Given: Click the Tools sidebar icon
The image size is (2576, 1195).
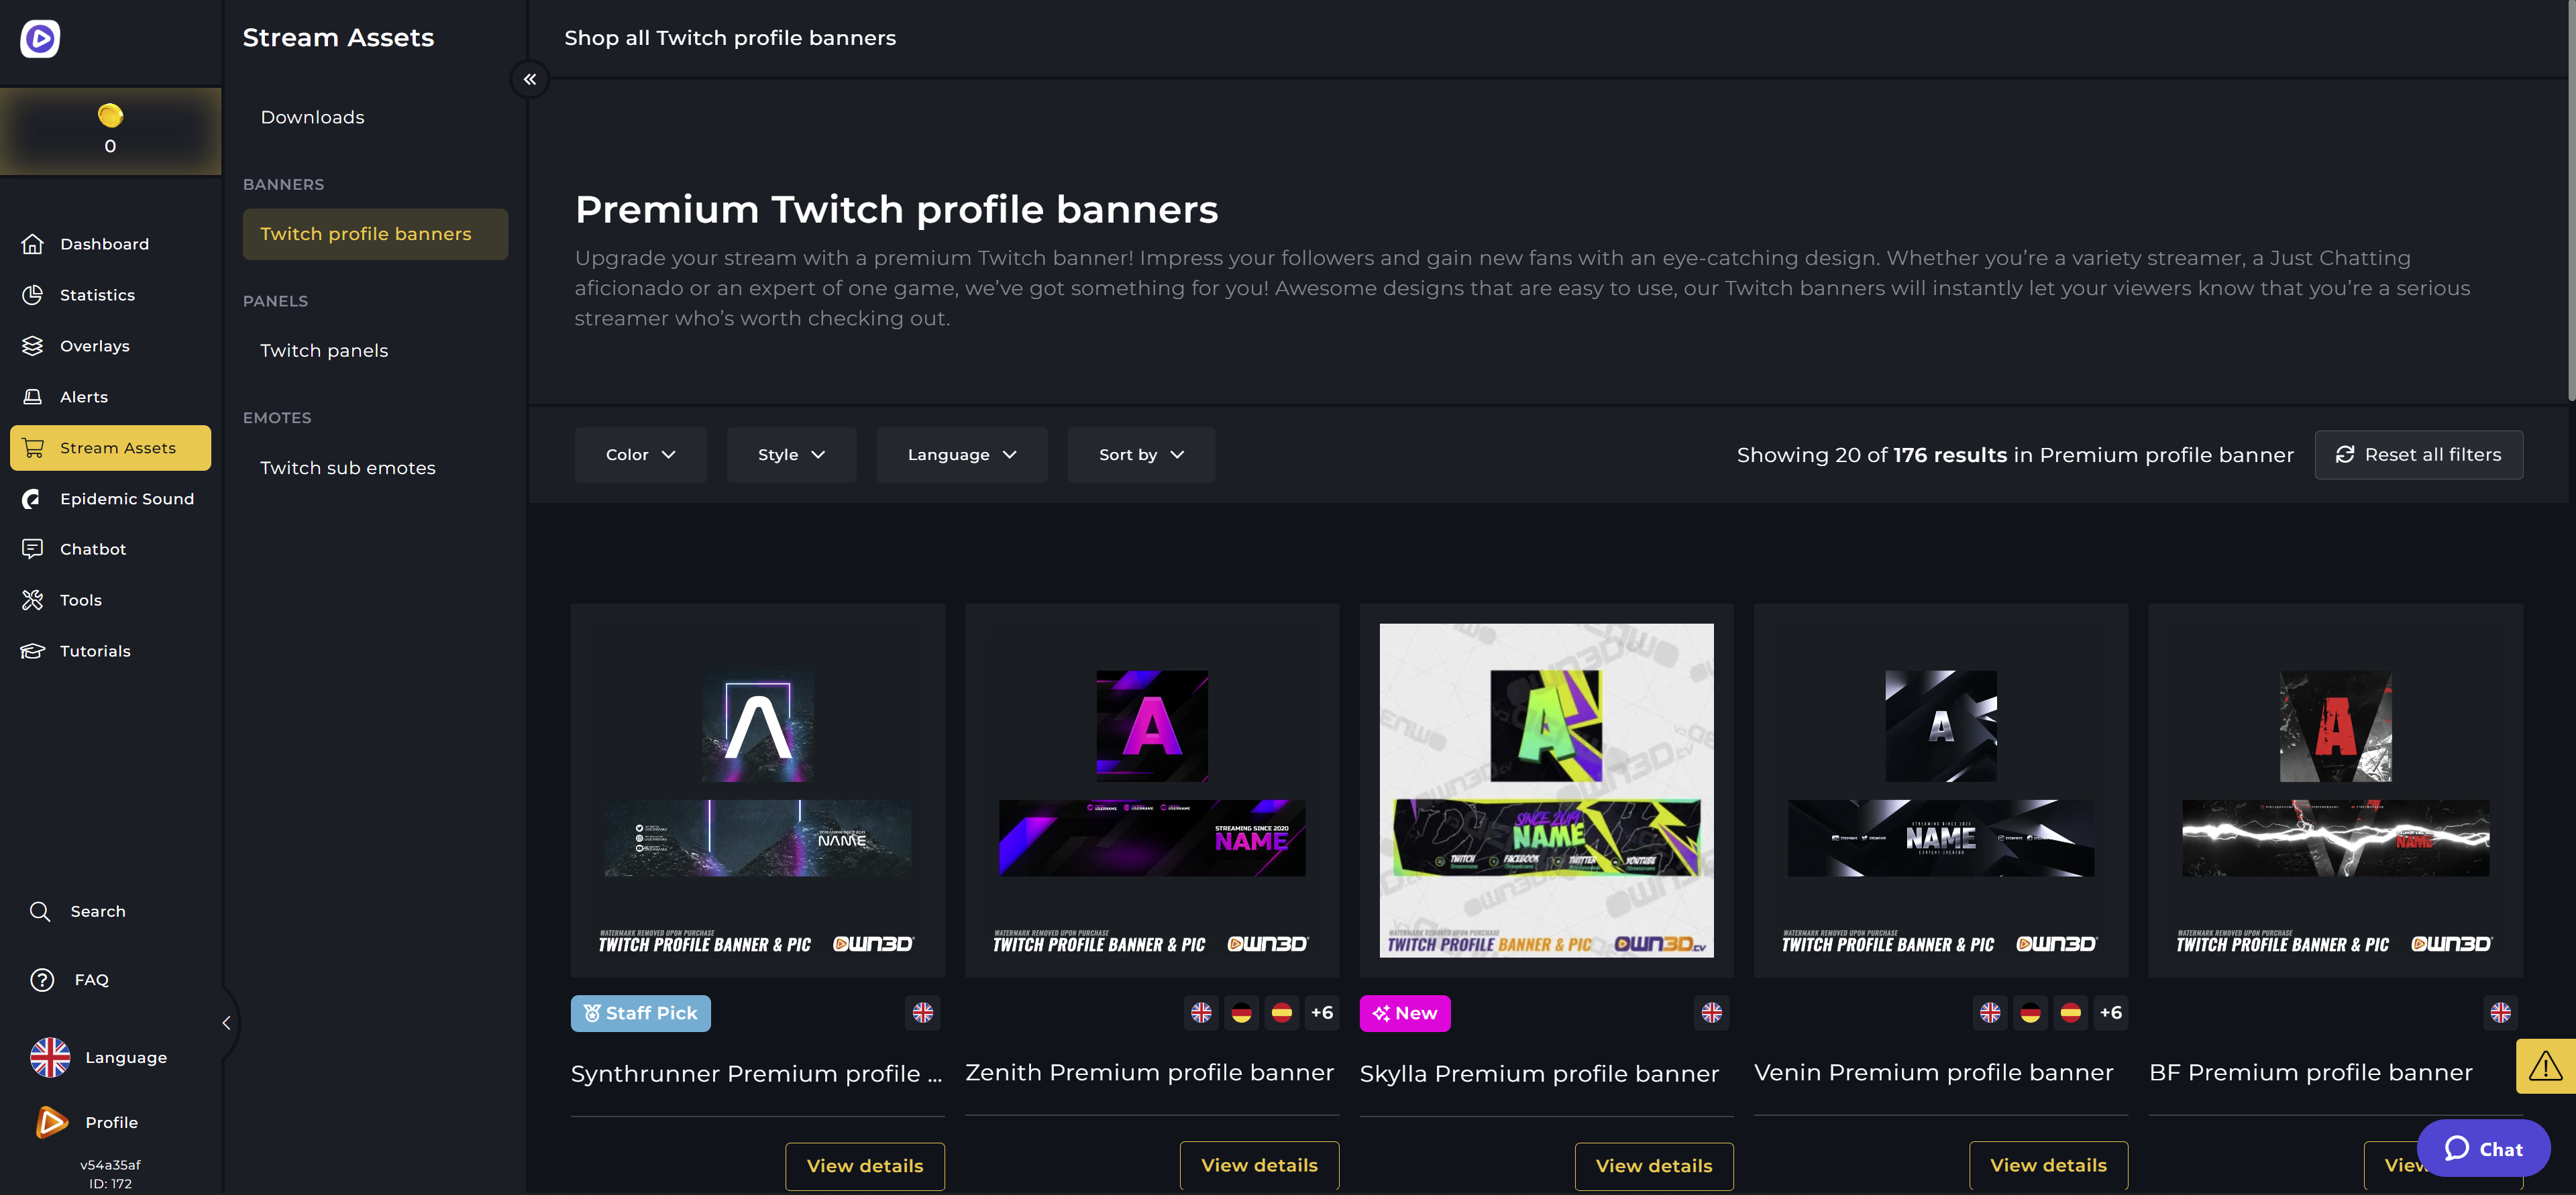Looking at the screenshot, I should tap(33, 599).
